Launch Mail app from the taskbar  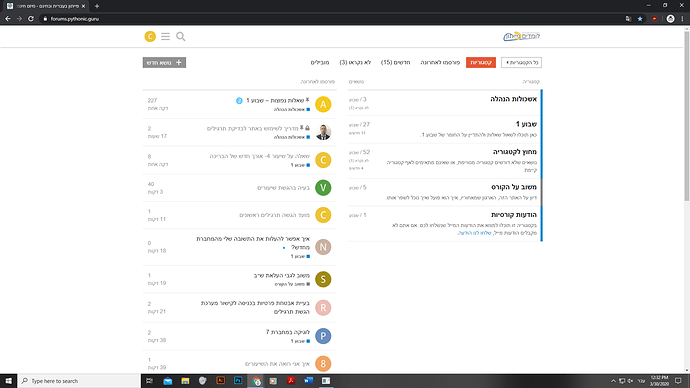(168, 381)
